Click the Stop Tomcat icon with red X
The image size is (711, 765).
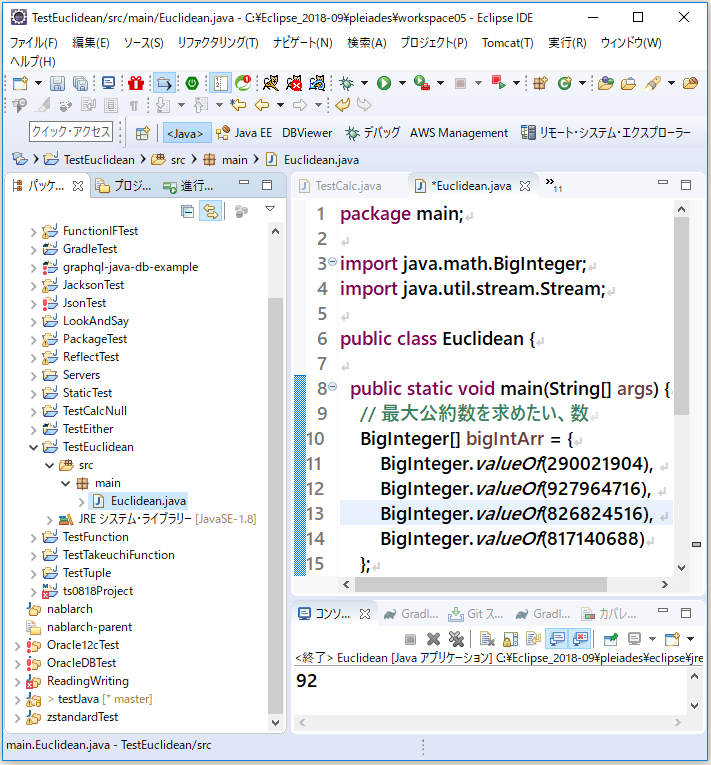pos(294,83)
